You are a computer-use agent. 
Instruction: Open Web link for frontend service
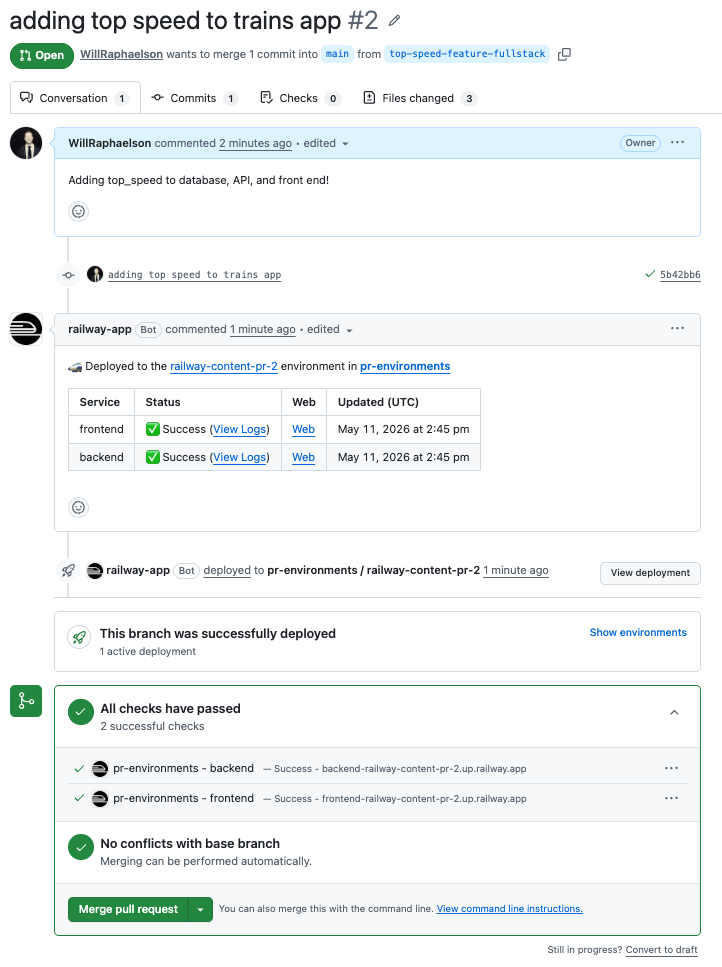pos(303,429)
